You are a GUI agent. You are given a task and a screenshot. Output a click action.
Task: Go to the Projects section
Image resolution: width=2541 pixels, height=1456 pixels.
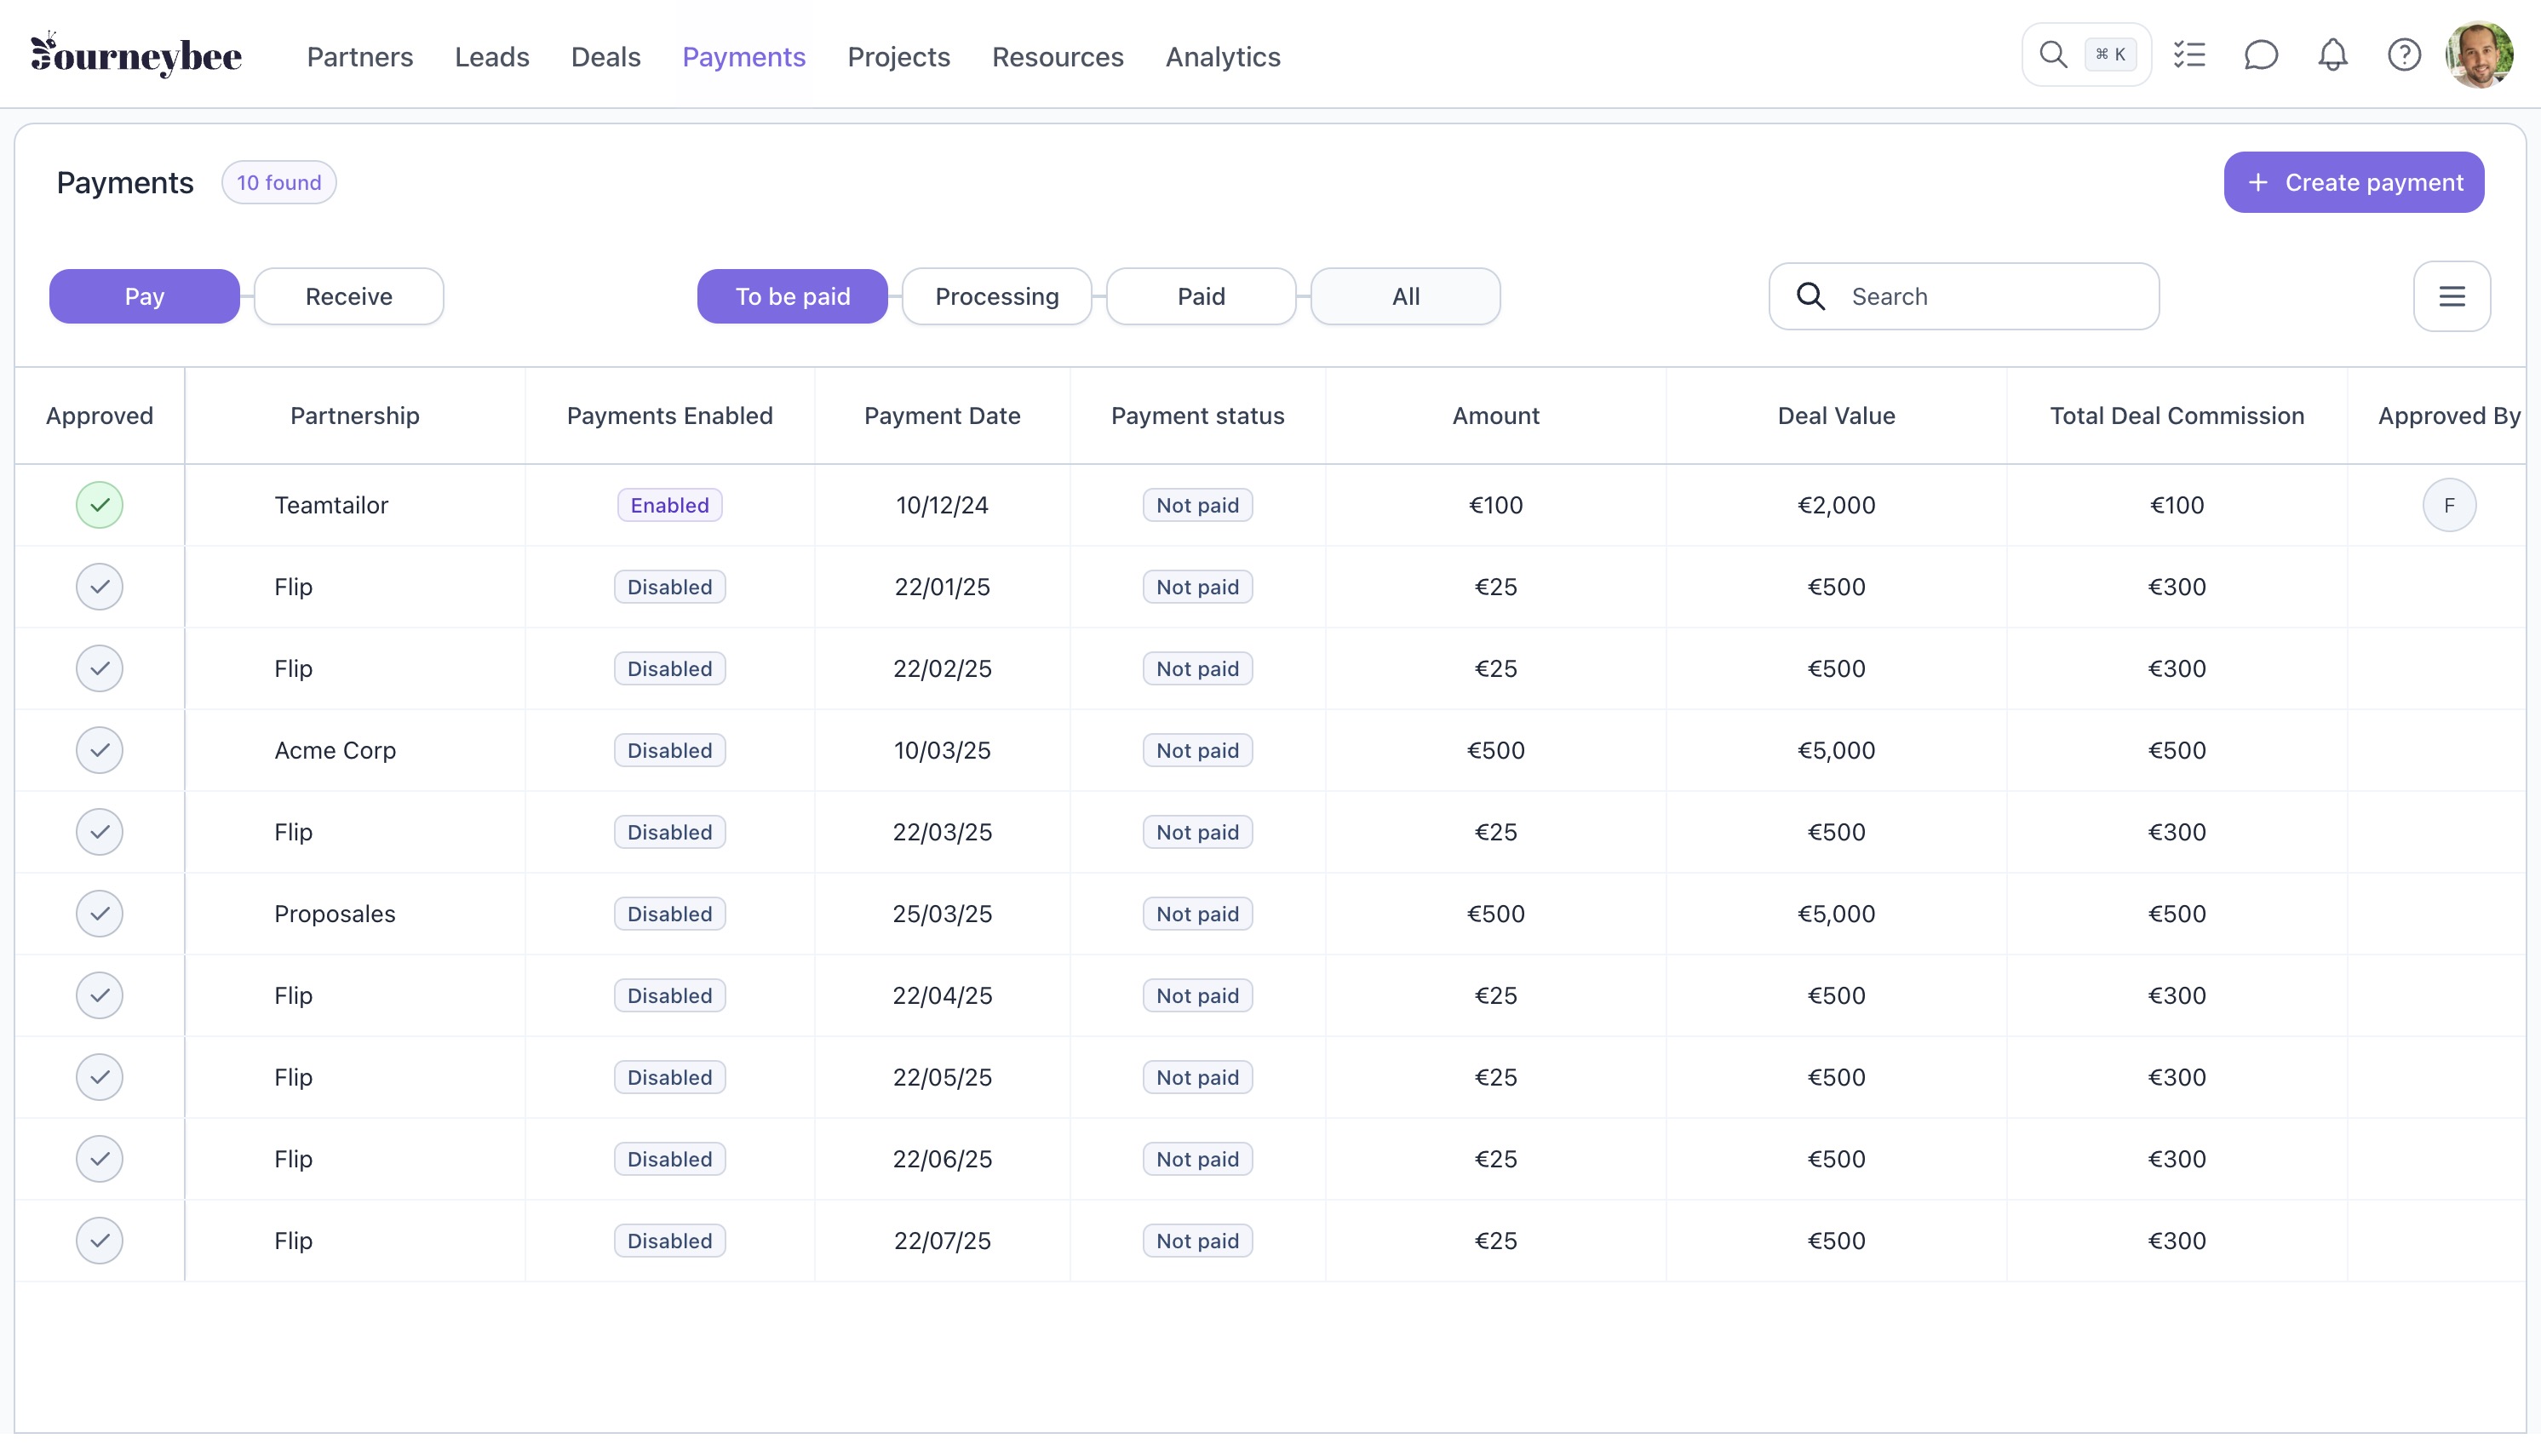899,57
